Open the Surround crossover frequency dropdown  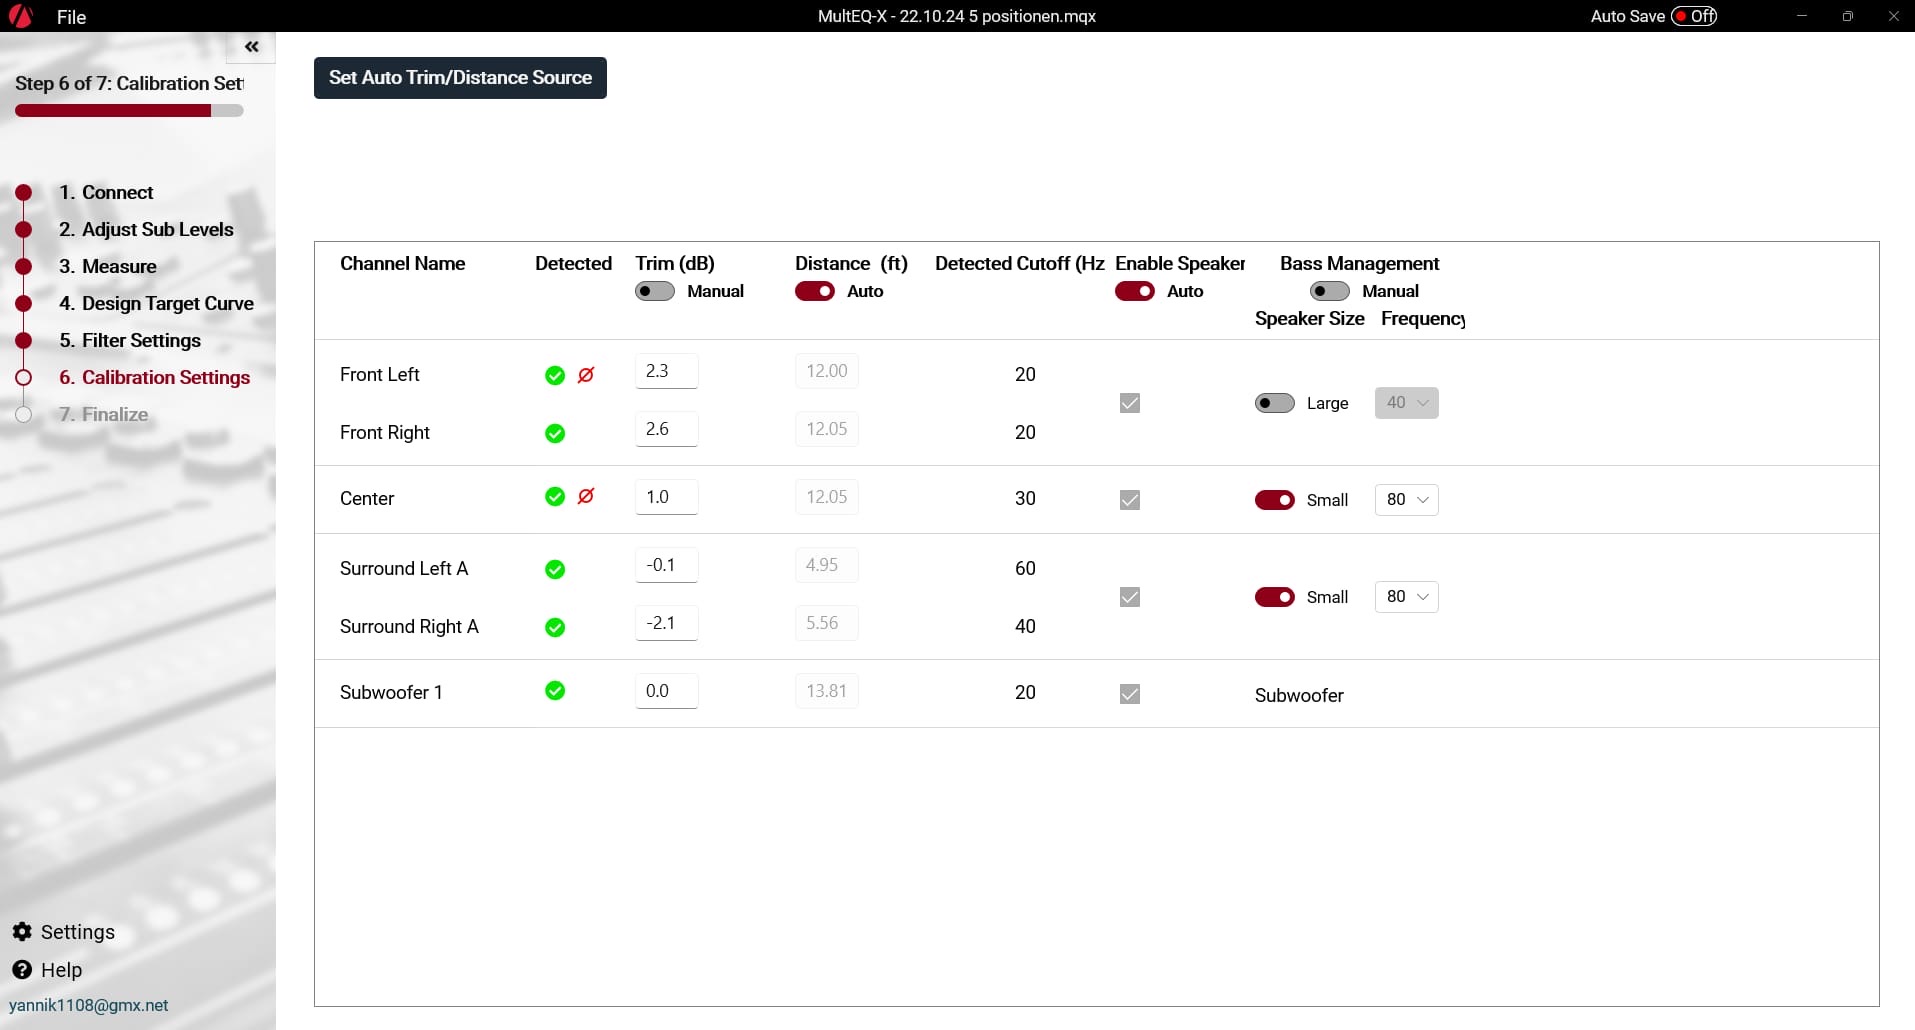pos(1406,597)
